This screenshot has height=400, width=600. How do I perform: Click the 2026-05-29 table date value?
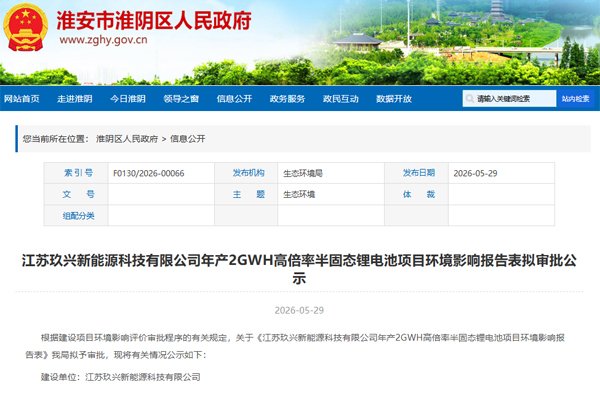pos(475,173)
